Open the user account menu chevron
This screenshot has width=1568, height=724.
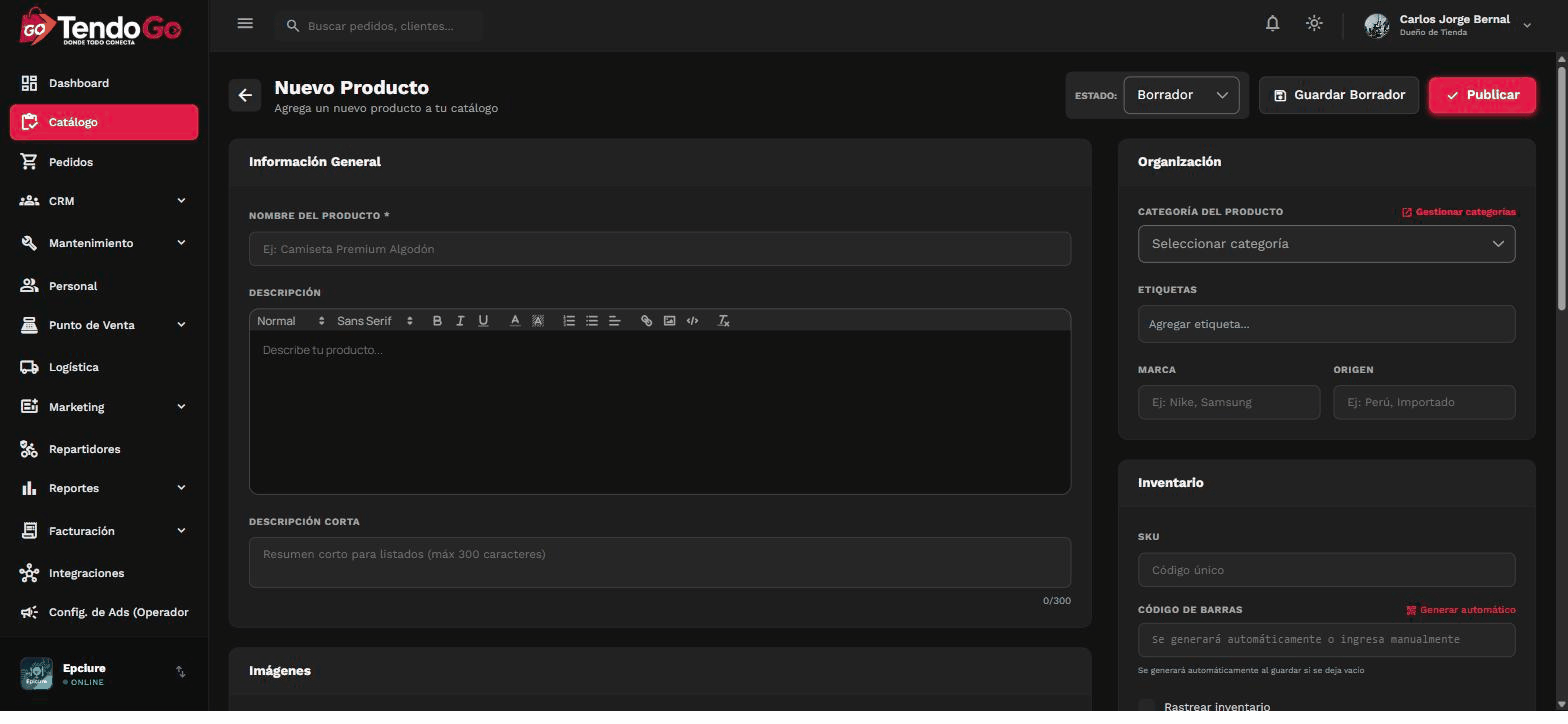(1527, 26)
